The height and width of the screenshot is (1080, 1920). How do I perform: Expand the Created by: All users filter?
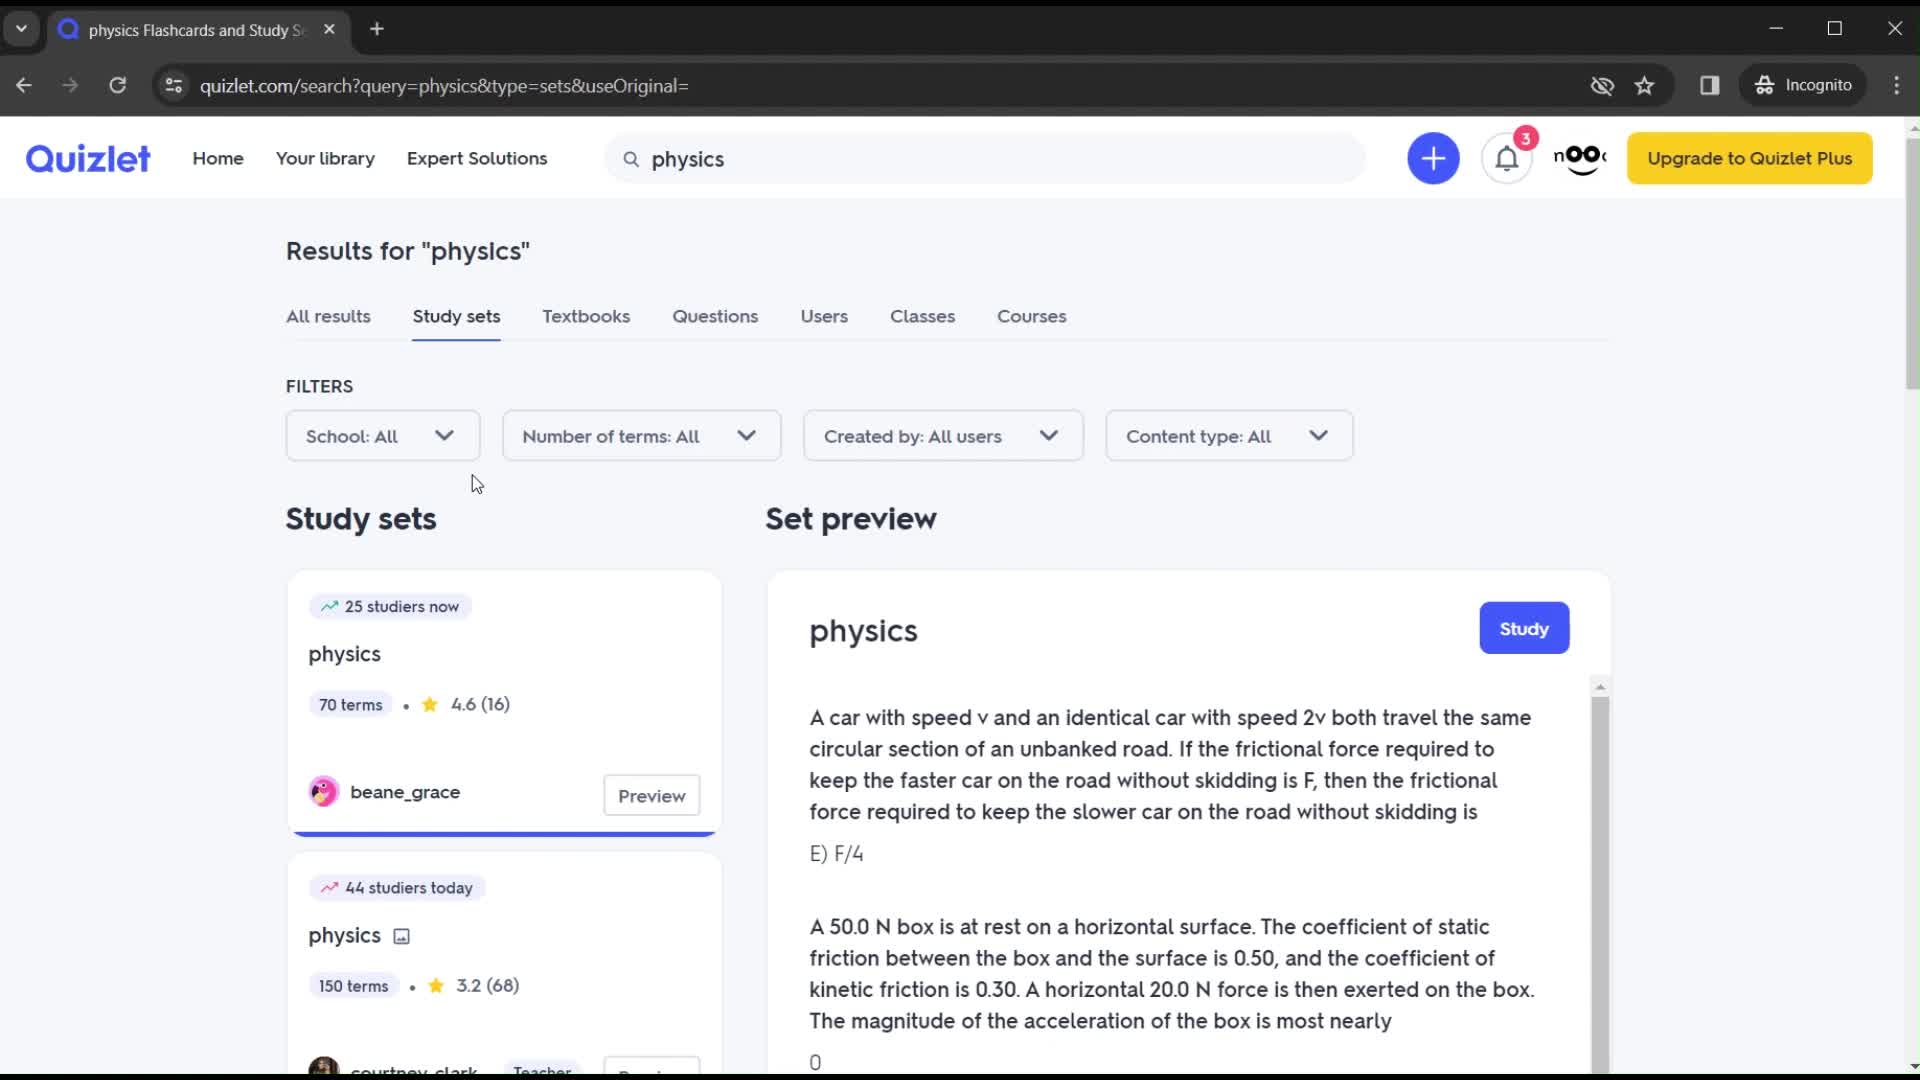[x=943, y=436]
